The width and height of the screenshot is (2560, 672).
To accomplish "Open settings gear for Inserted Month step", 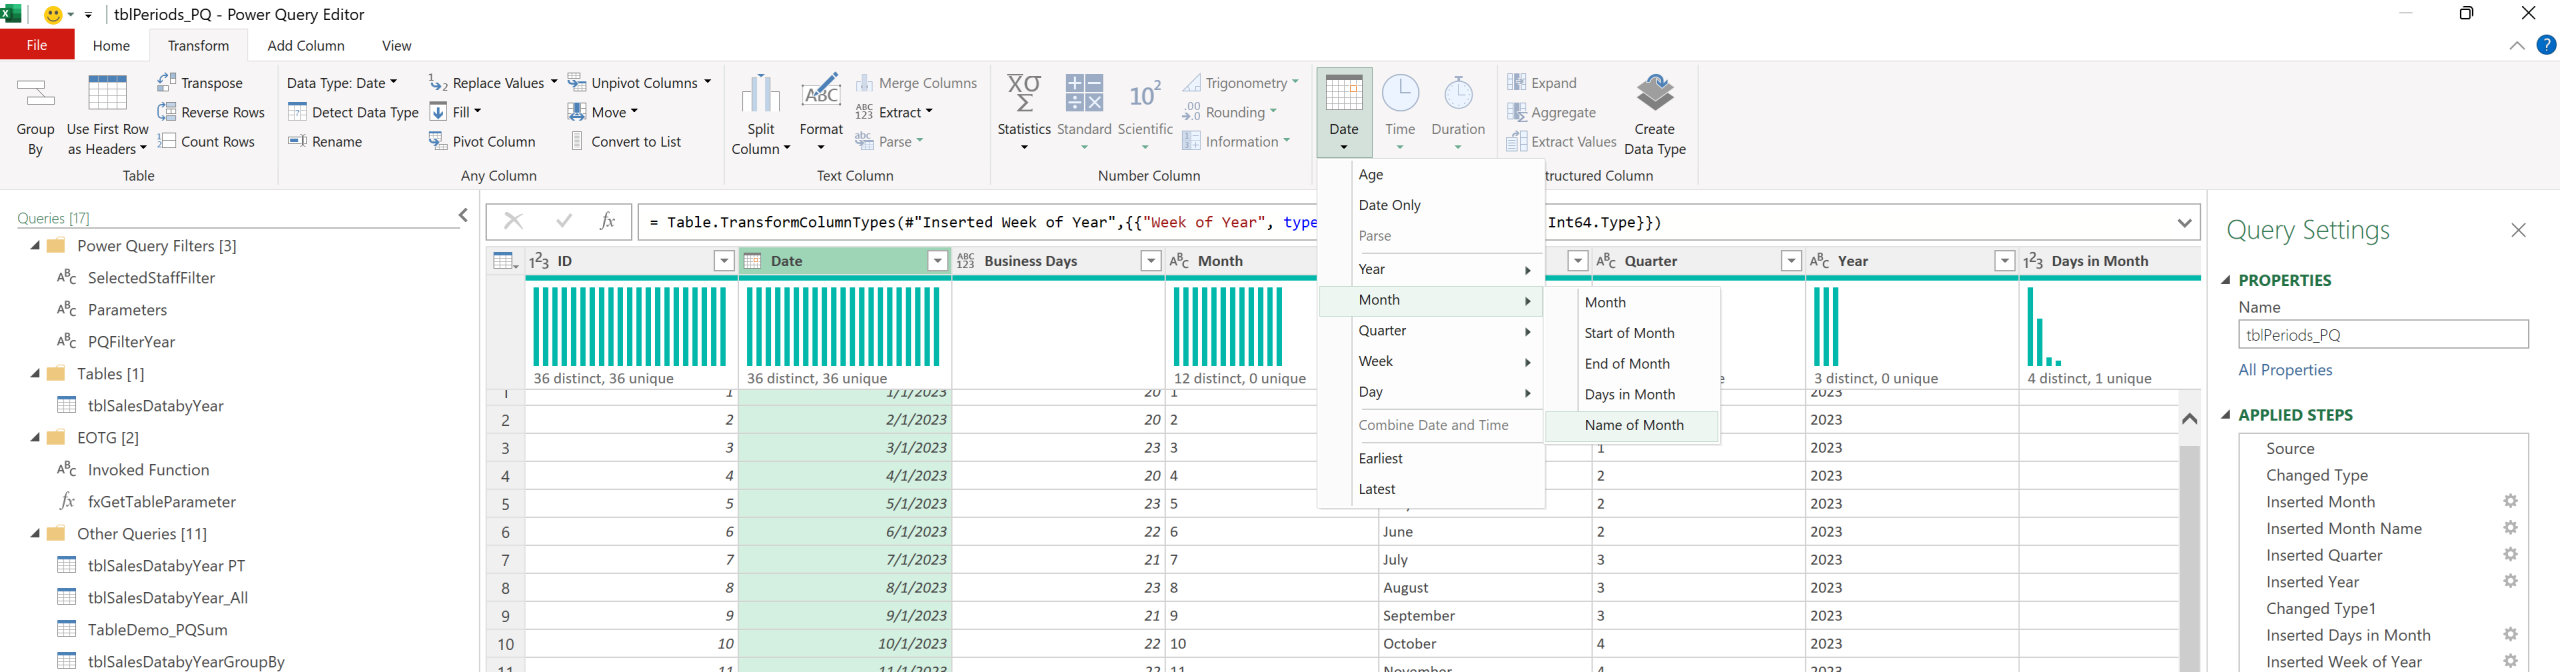I will pyautogui.click(x=2510, y=501).
